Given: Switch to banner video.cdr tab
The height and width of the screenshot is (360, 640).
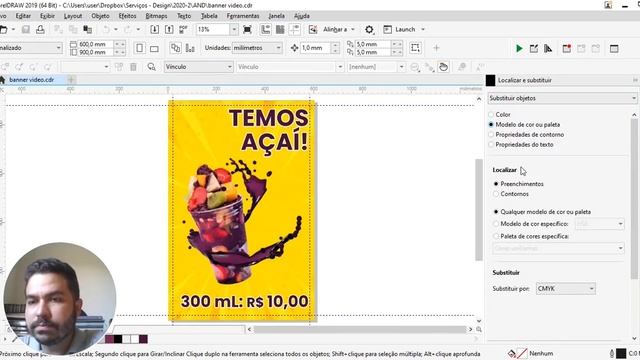Looking at the screenshot, I should pos(31,80).
